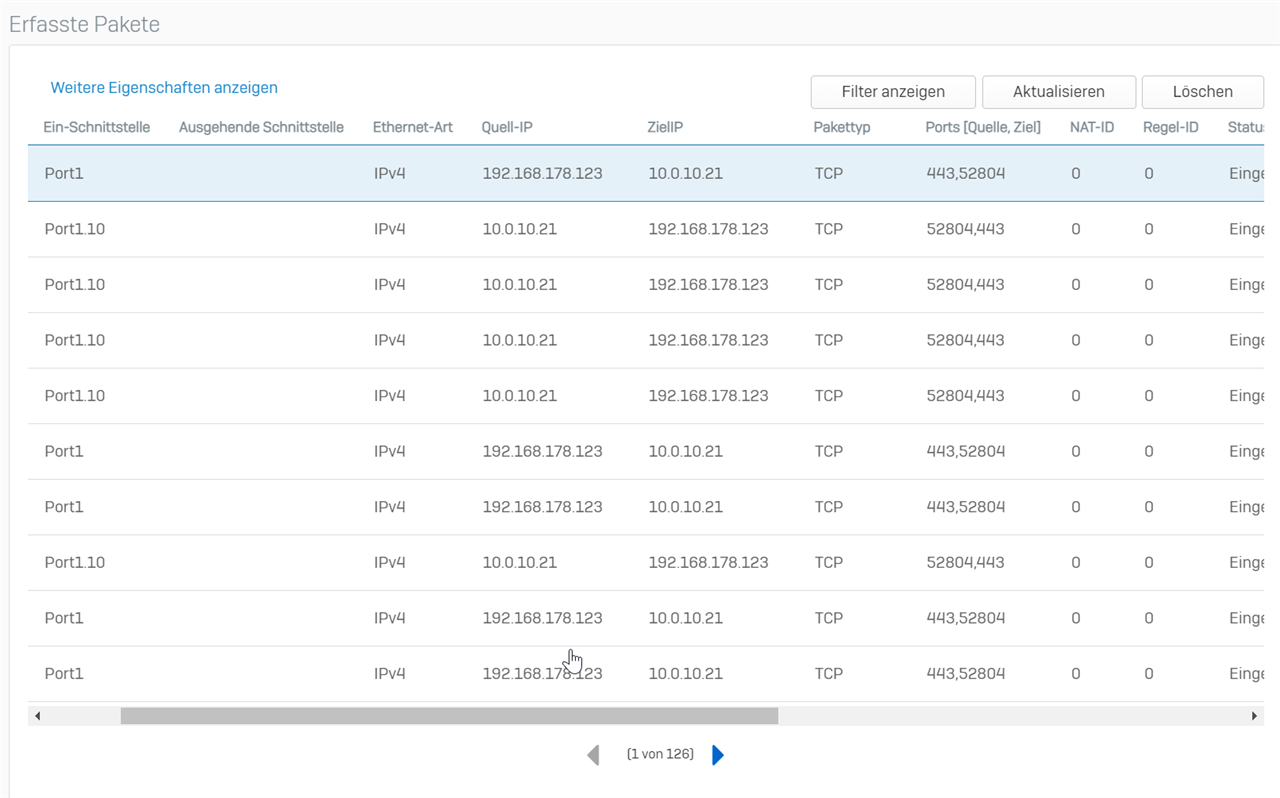
Task: Click horizontal scrollbar's right arrow
Action: [1255, 716]
